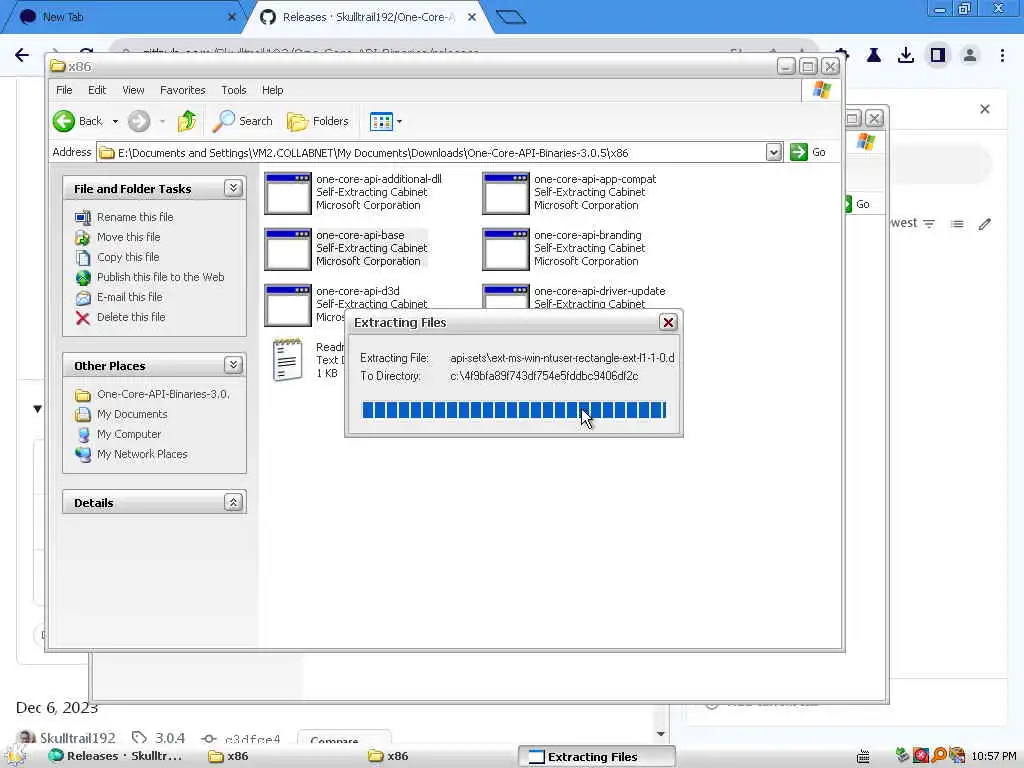1024x768 pixels.
Task: Click Move this file
Action: (x=128, y=237)
